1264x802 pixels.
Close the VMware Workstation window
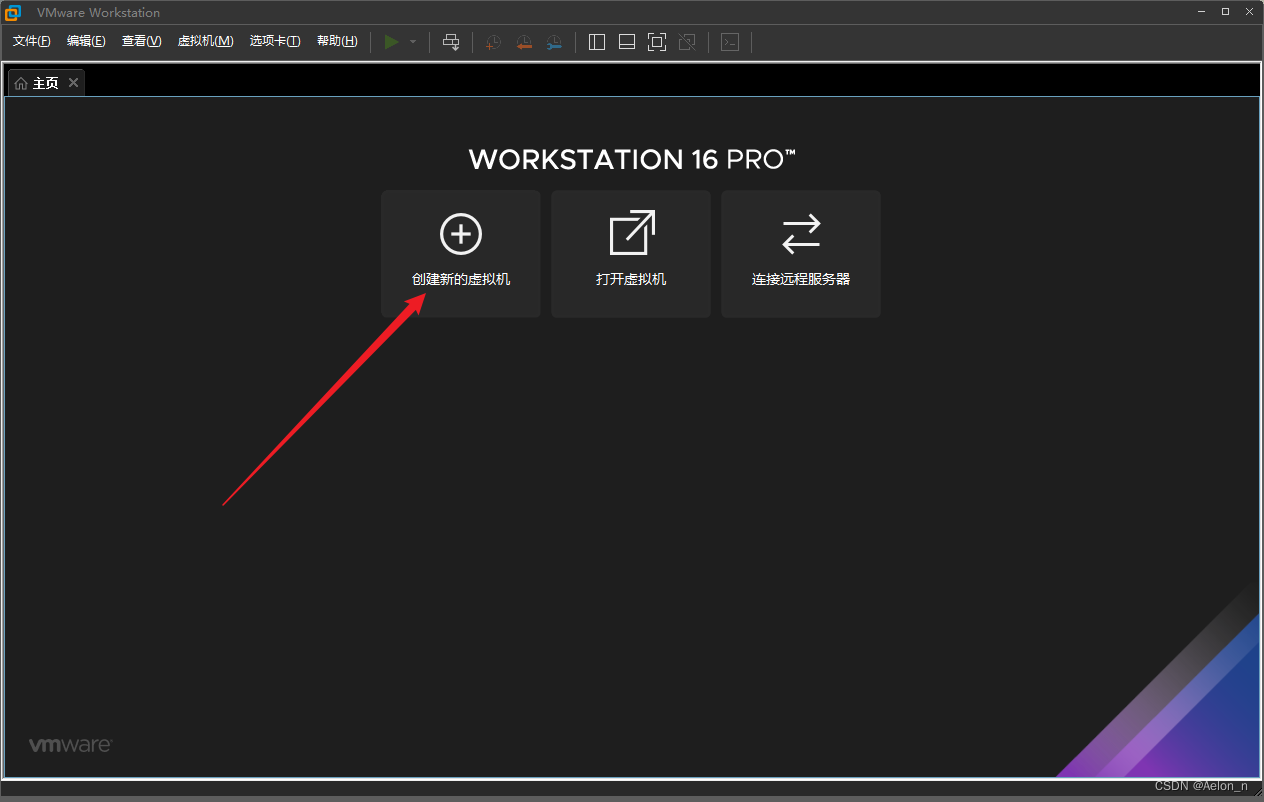tap(1249, 12)
